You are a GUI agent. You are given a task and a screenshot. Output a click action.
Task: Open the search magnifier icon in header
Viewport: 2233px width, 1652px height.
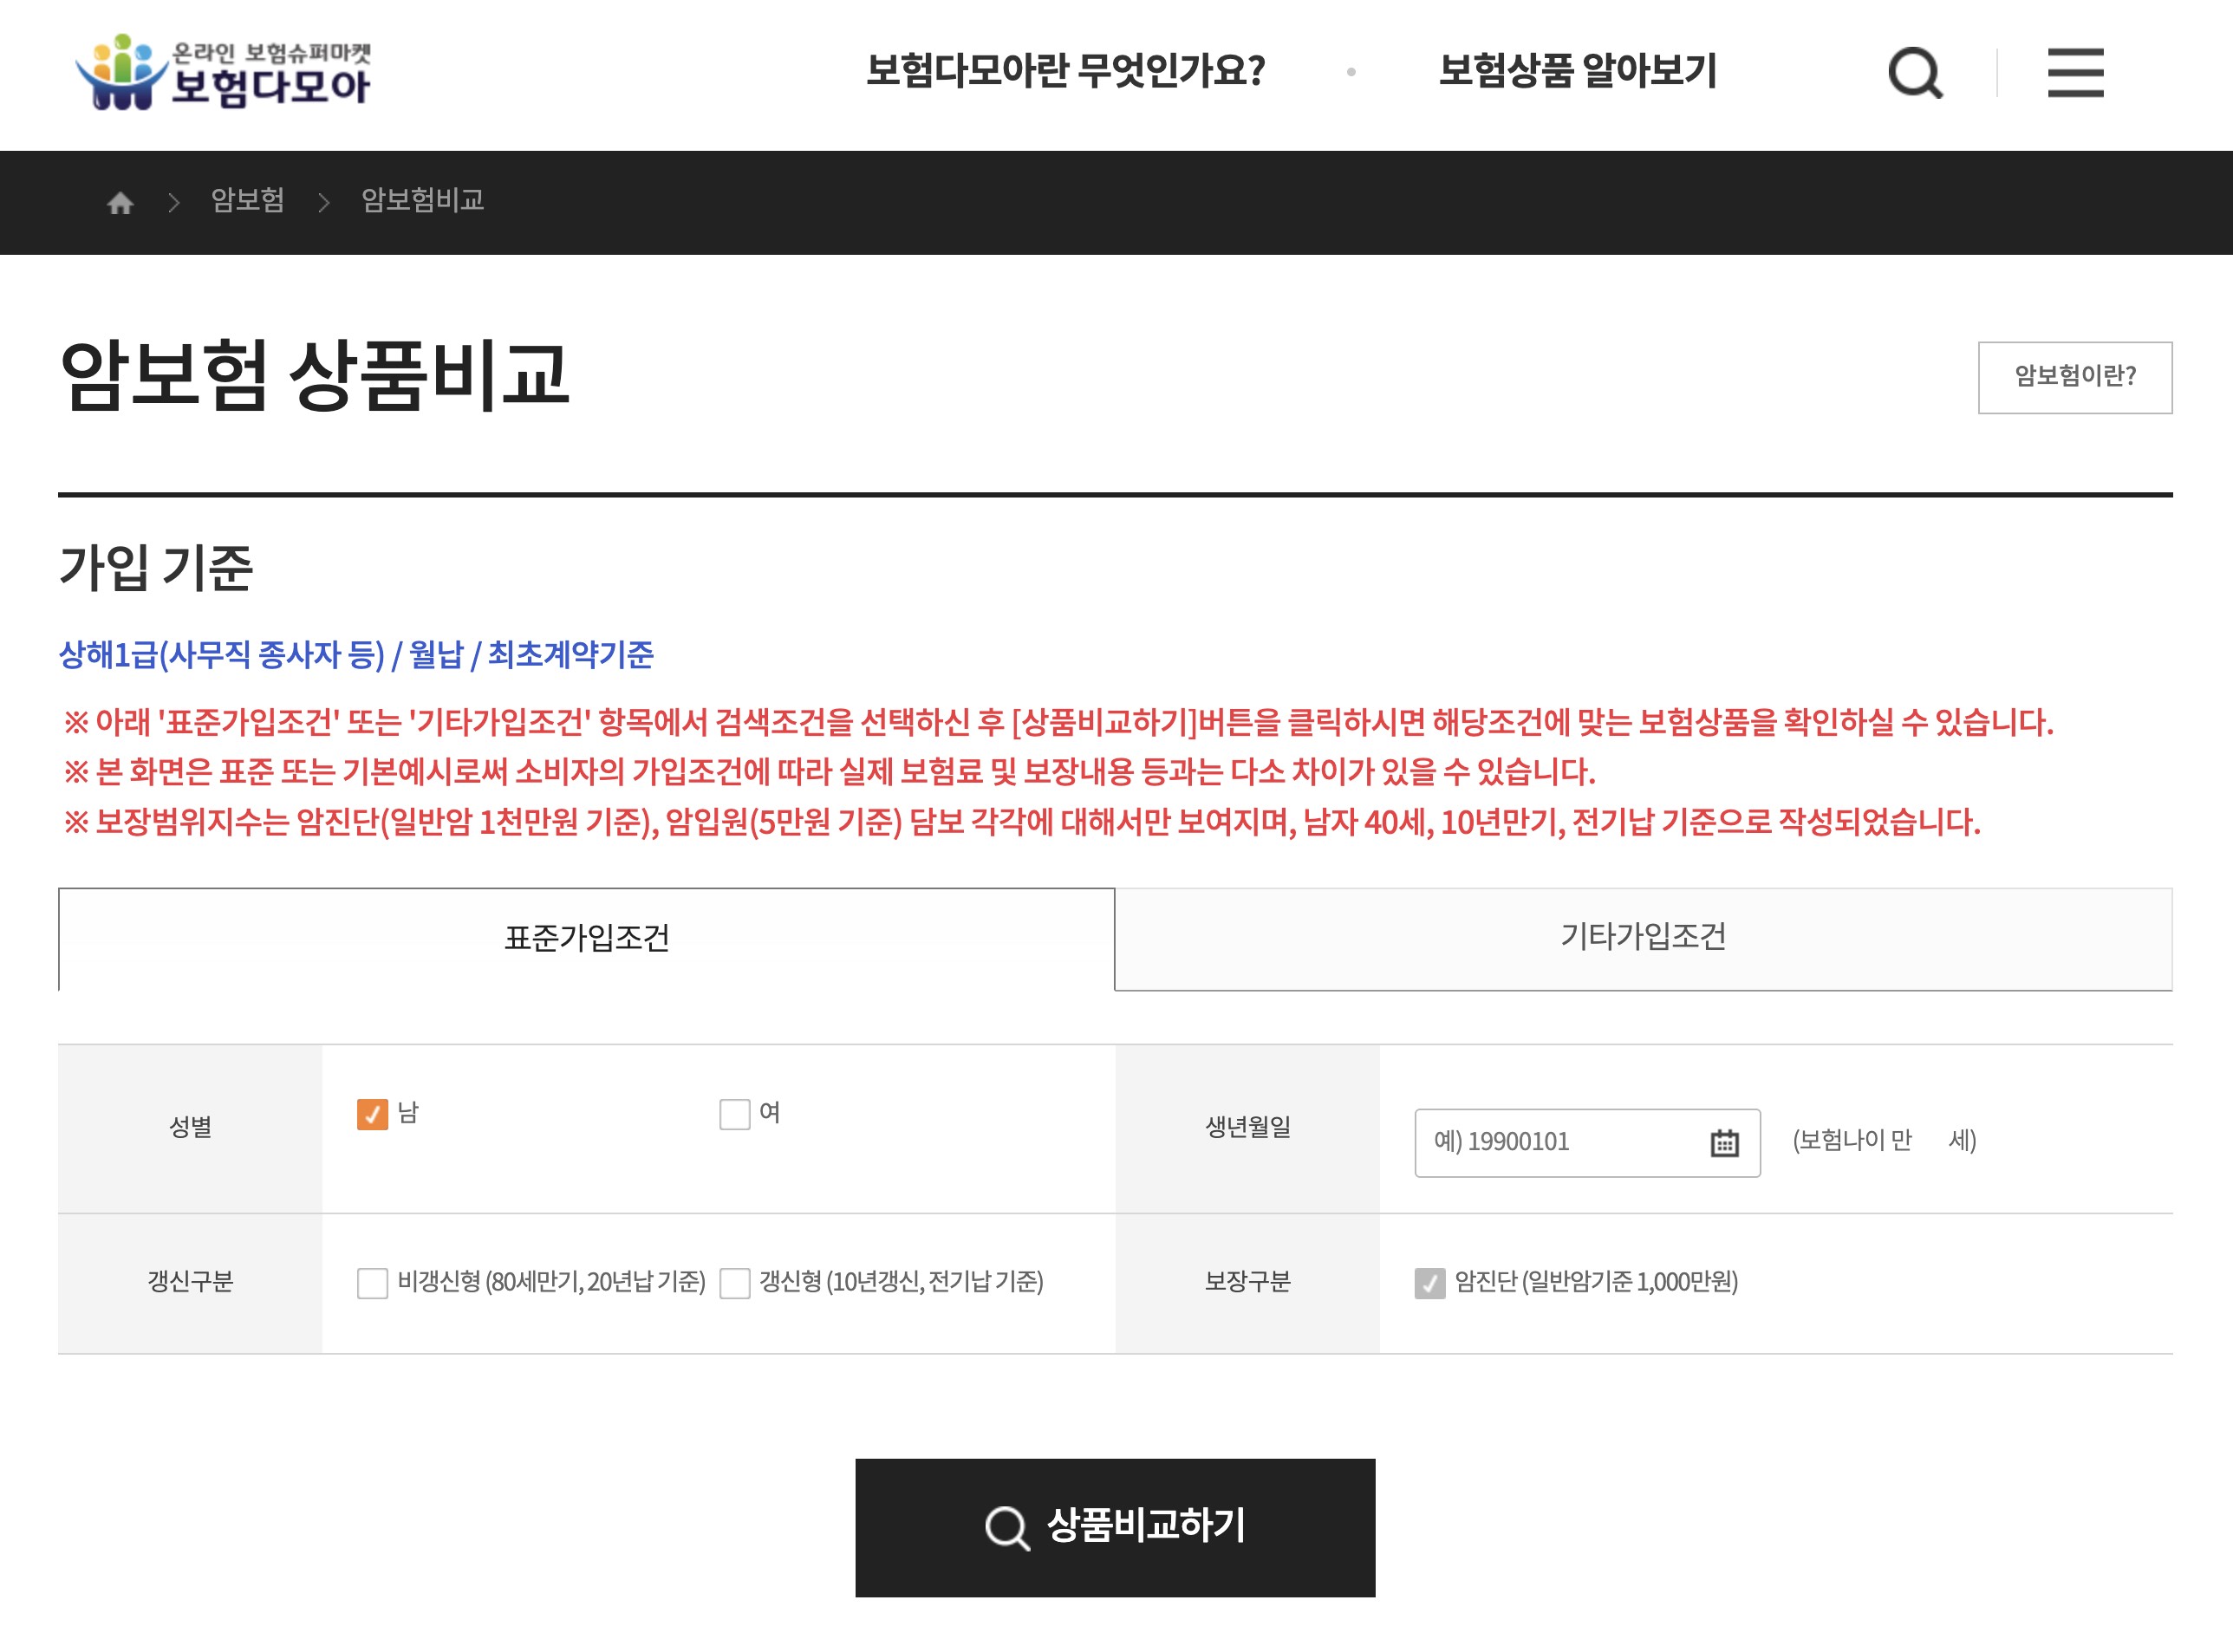1914,72
